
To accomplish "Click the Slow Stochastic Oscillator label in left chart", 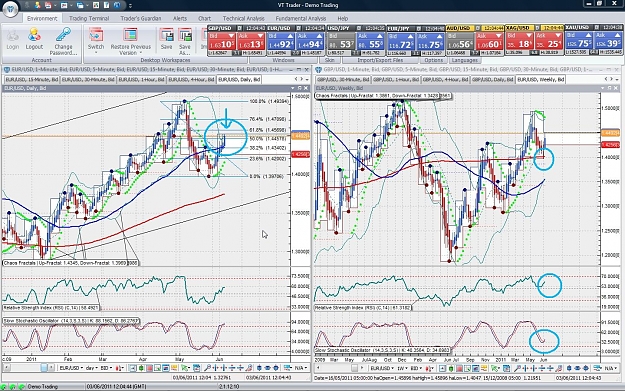I will (71, 320).
